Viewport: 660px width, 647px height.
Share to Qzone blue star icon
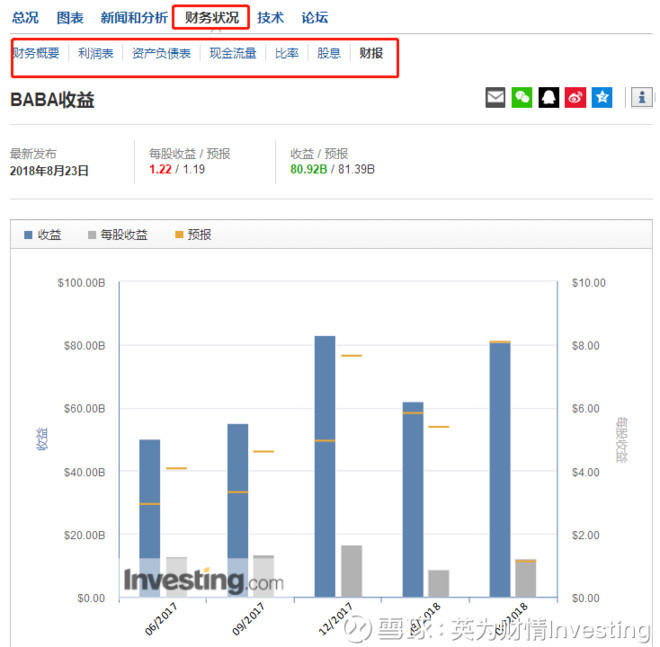pyautogui.click(x=602, y=97)
